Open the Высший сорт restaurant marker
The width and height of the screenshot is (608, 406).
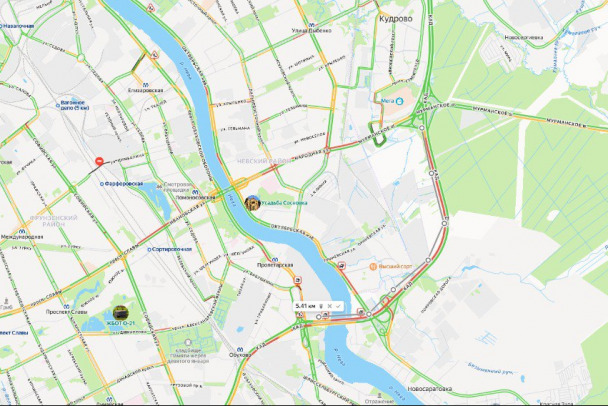[373, 266]
